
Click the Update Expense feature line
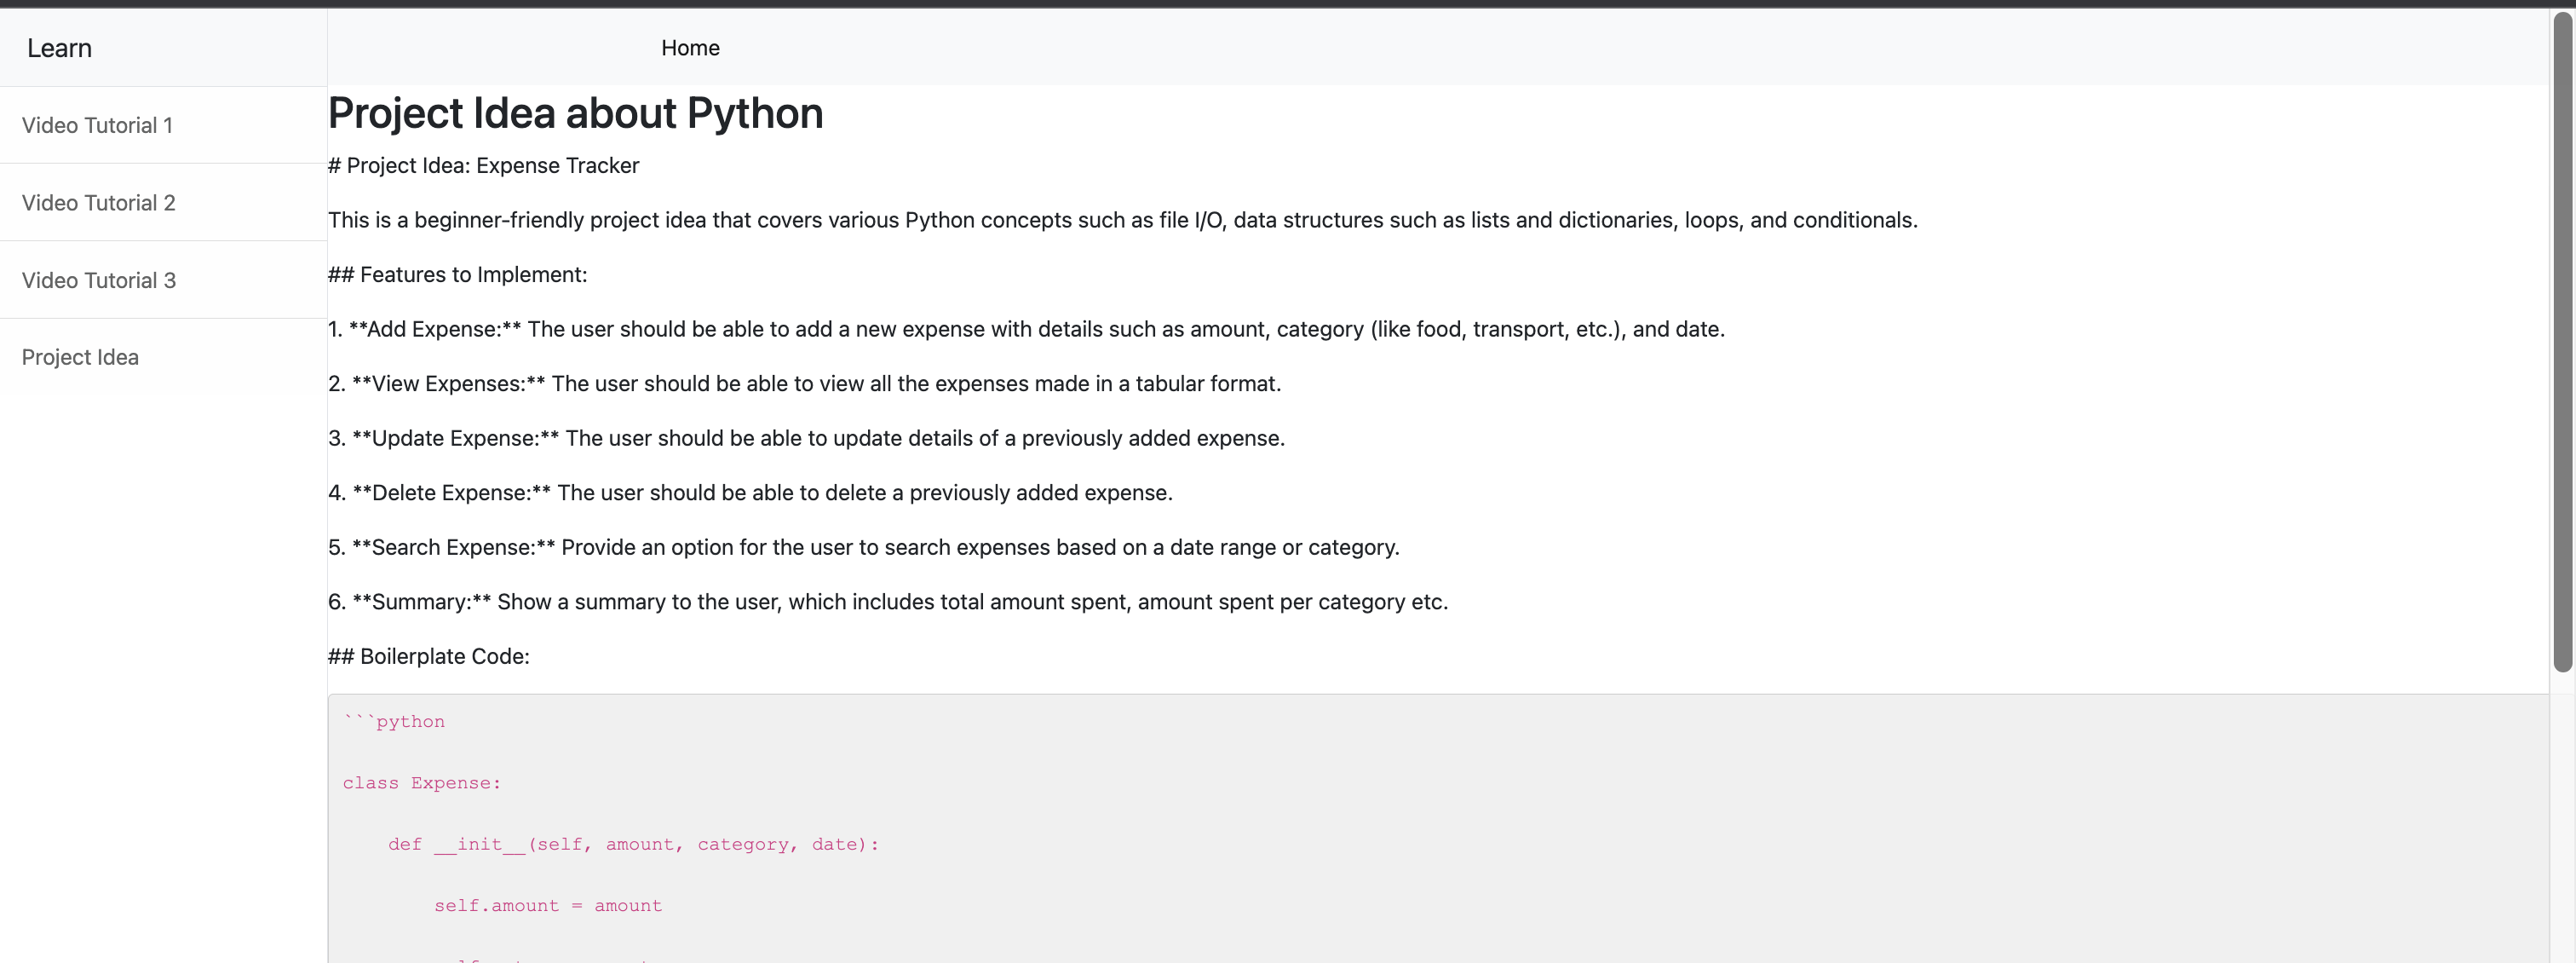(x=806, y=438)
